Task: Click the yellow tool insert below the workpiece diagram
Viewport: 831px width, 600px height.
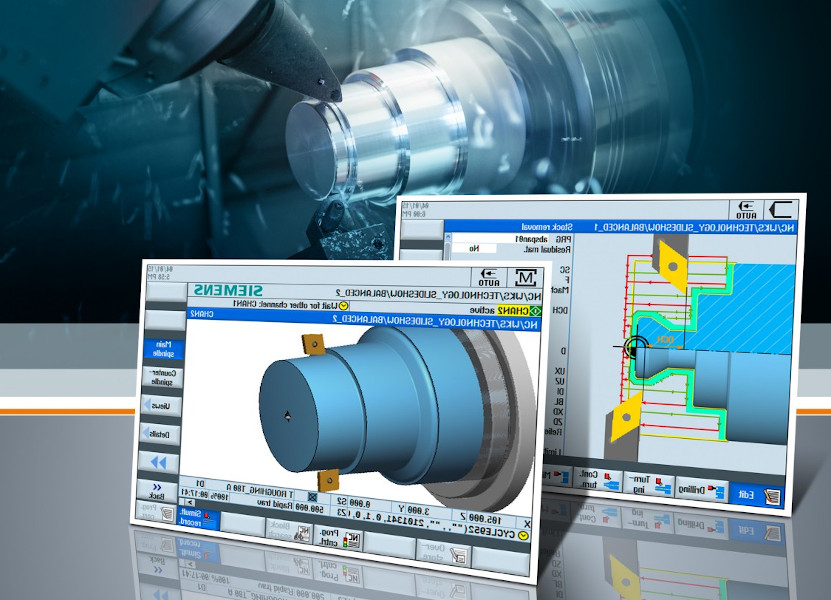Action: coord(626,417)
